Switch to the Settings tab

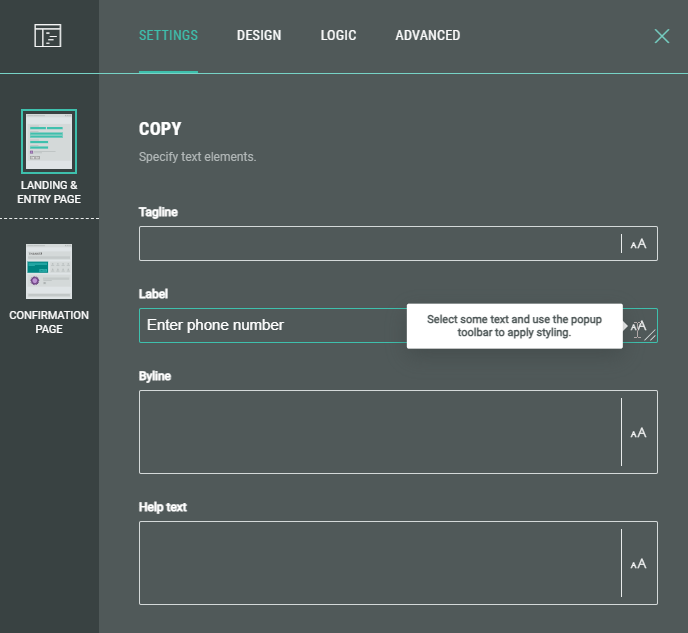point(168,36)
